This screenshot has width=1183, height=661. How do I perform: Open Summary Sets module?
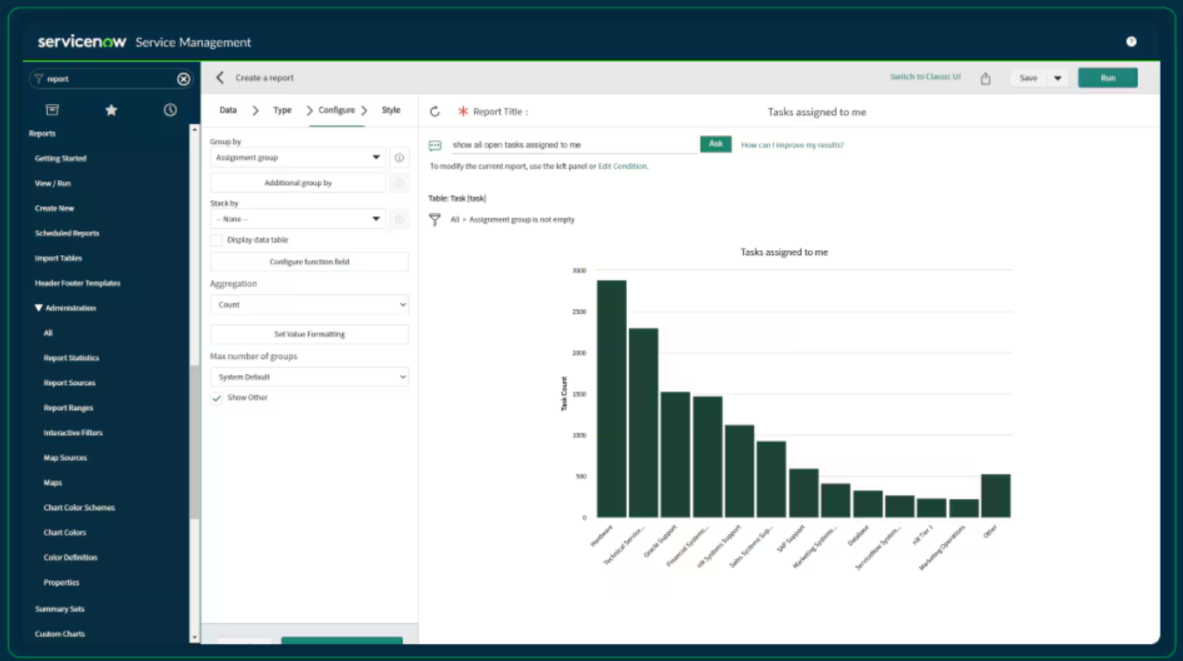60,608
